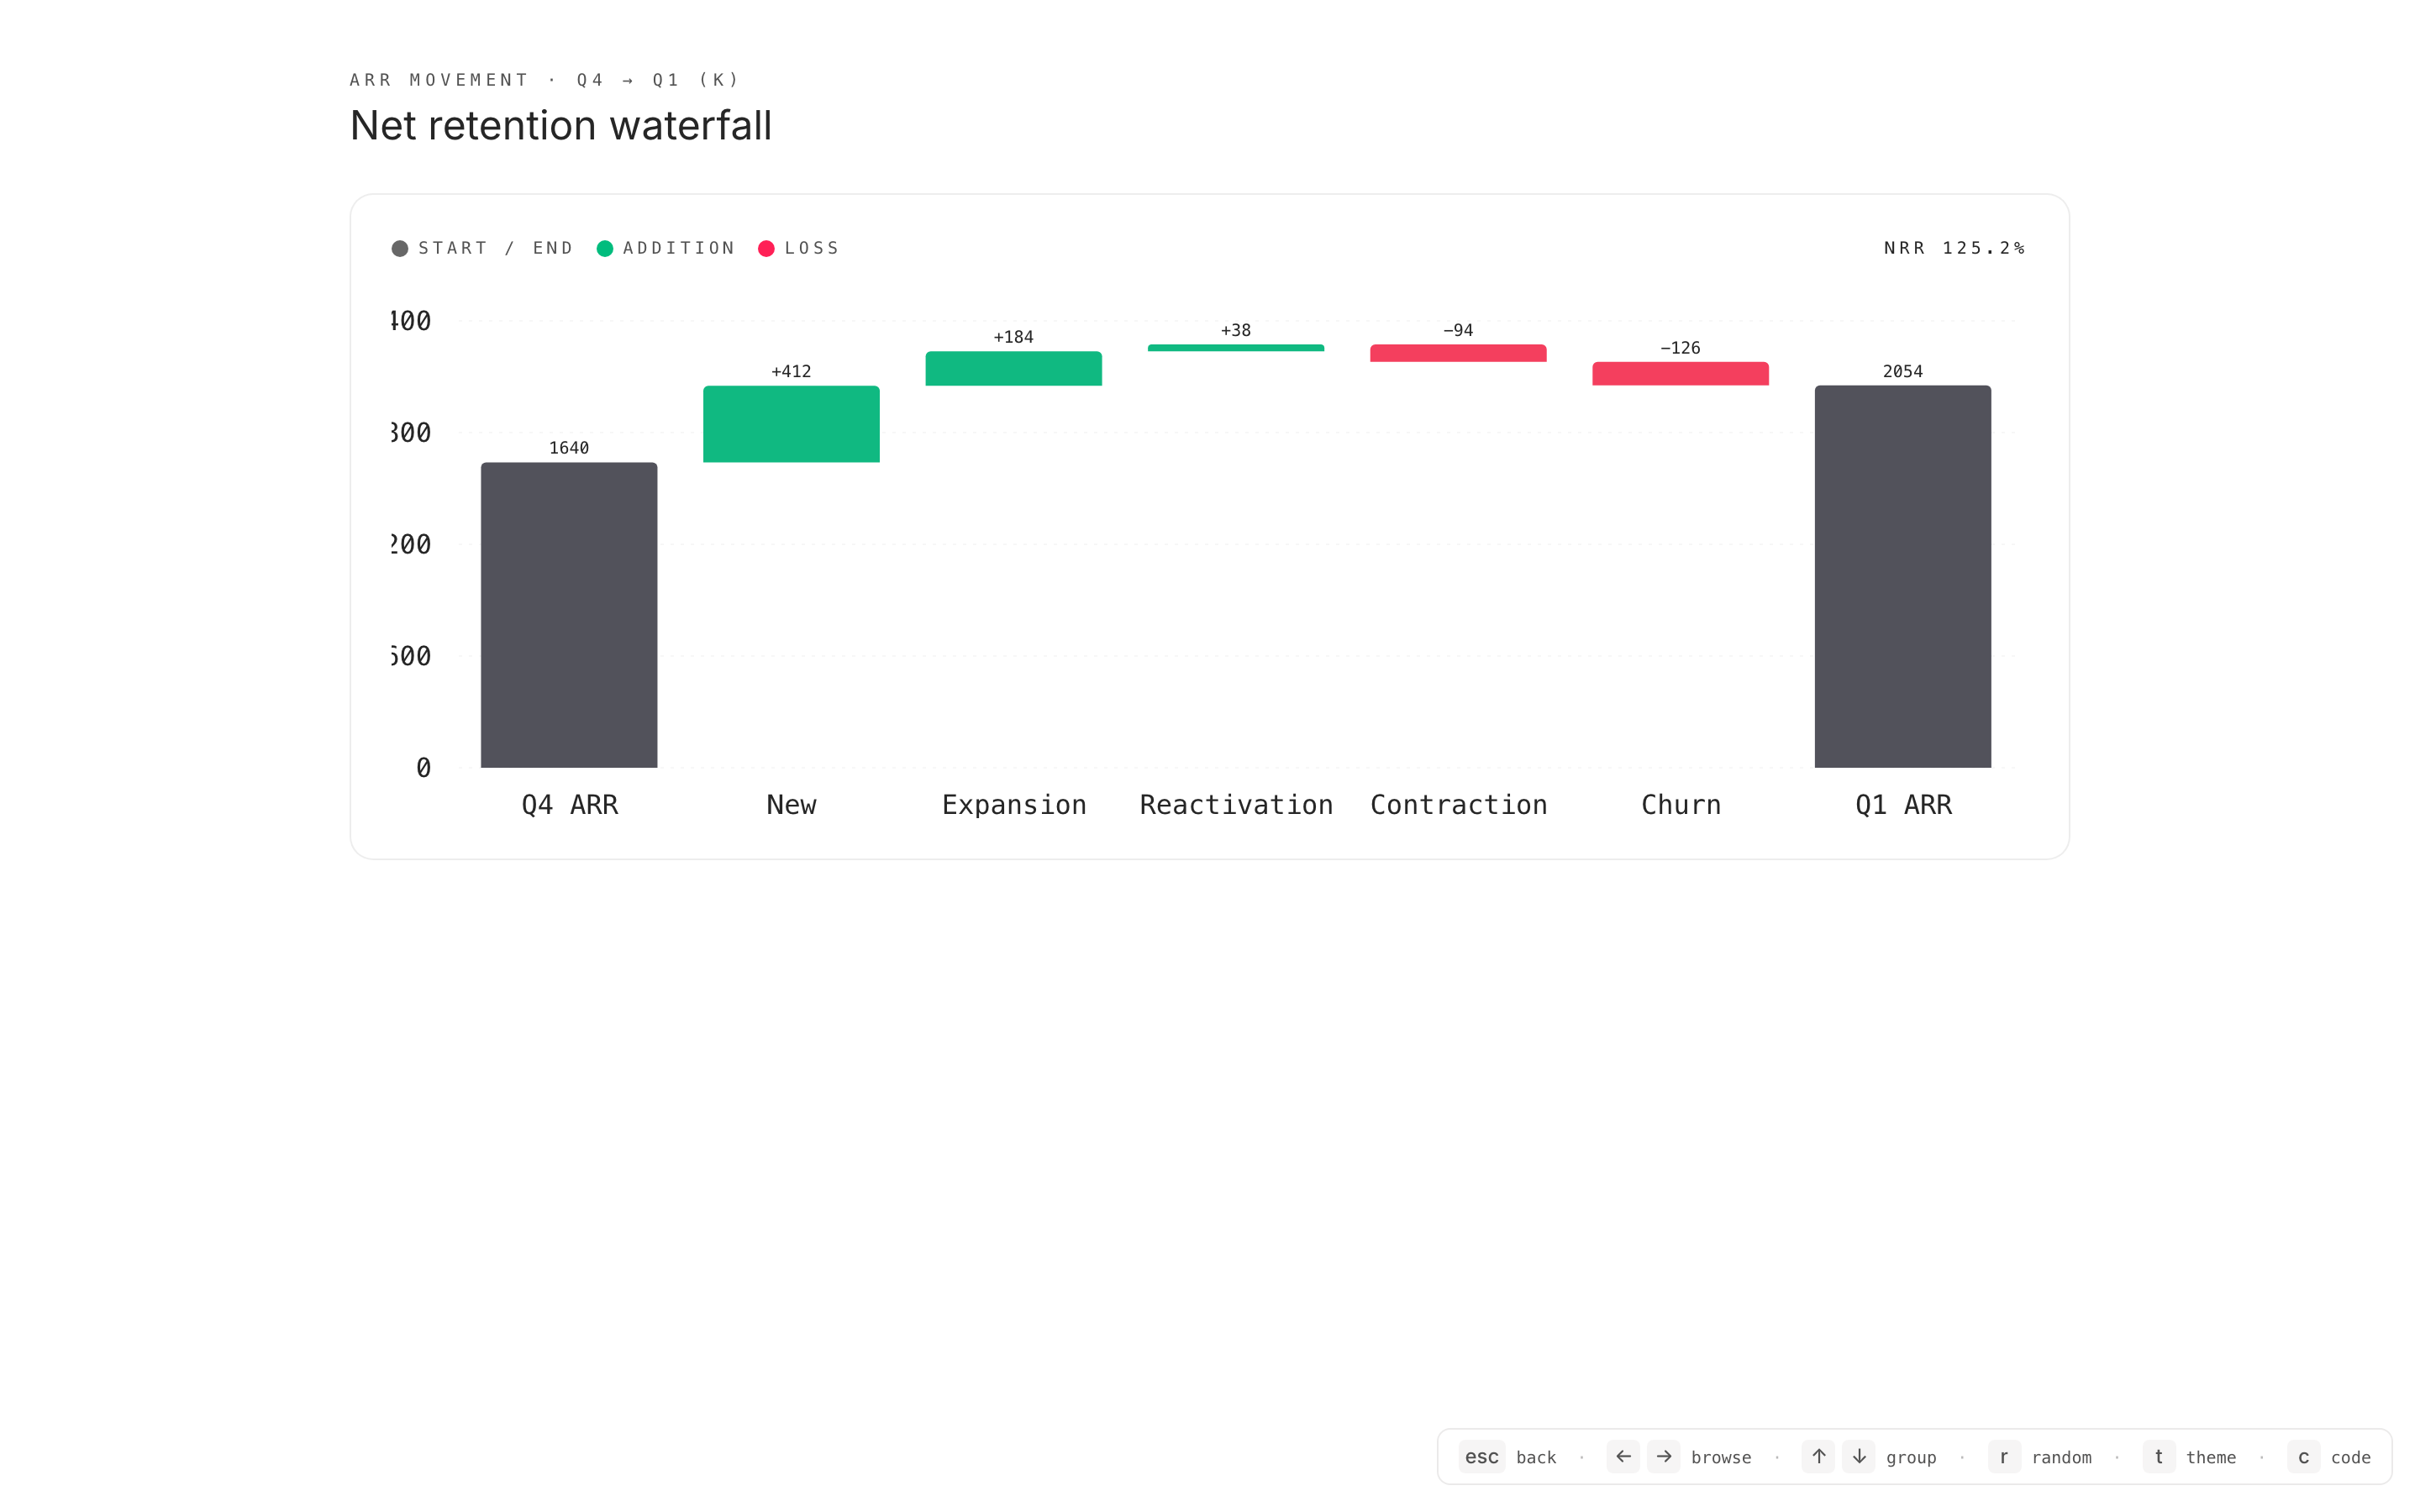This screenshot has height=1512, width=2420.
Task: Click the esc back key
Action: 1481,1457
